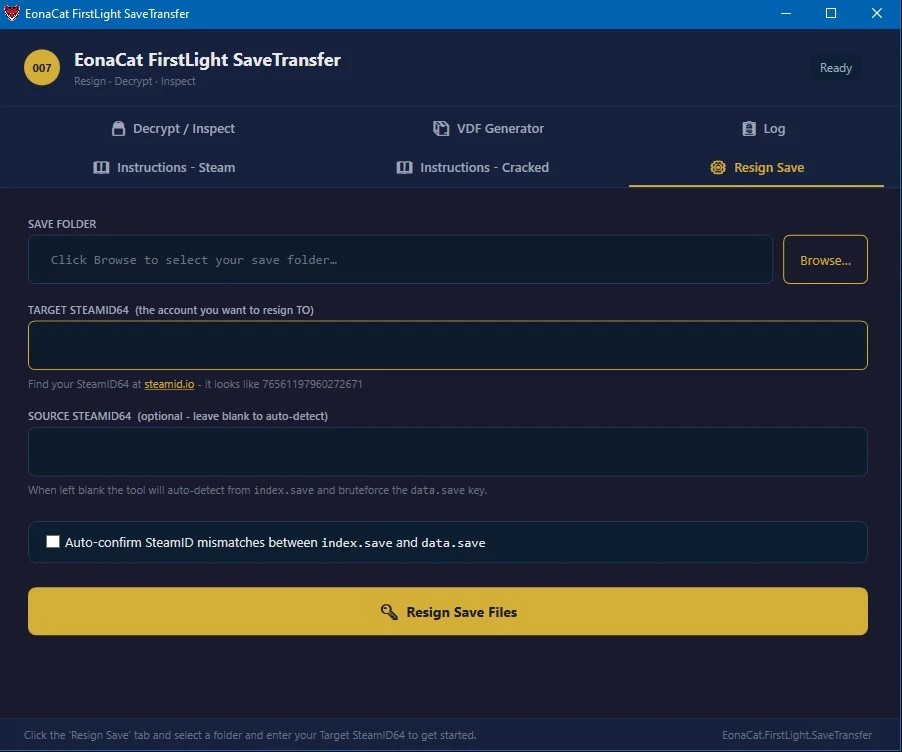Image resolution: width=902 pixels, height=752 pixels.
Task: Close the SaveTransfer window
Action: tap(877, 13)
